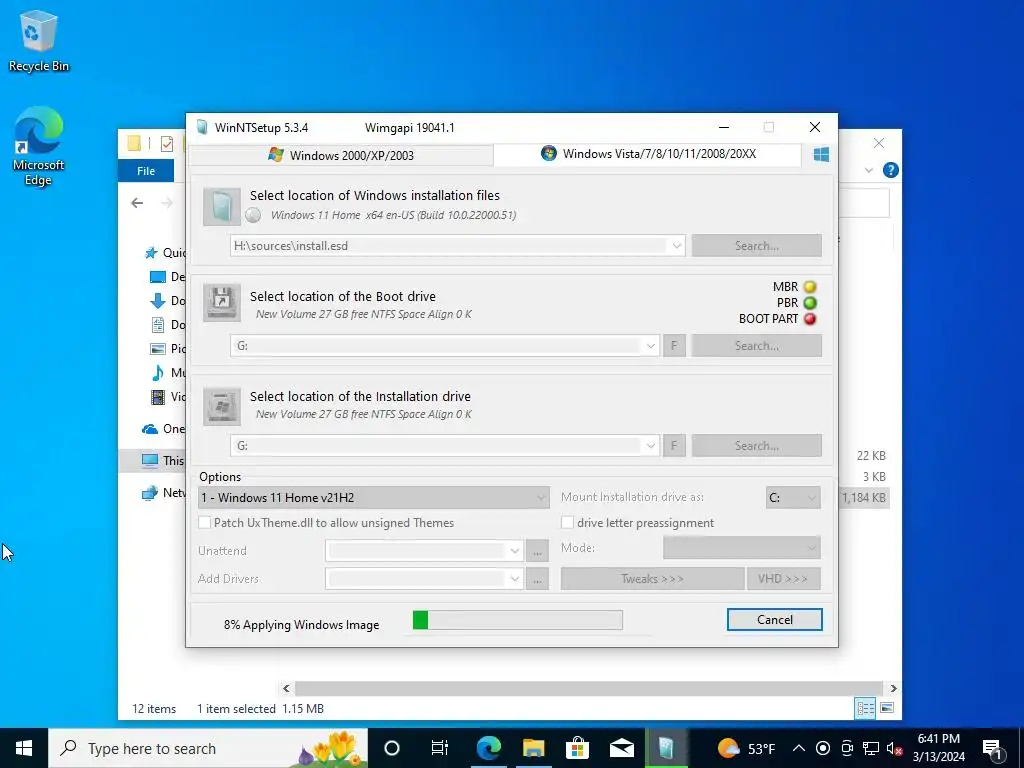Open the Recycle Bin desktop icon
The height and width of the screenshot is (768, 1024).
(x=39, y=41)
